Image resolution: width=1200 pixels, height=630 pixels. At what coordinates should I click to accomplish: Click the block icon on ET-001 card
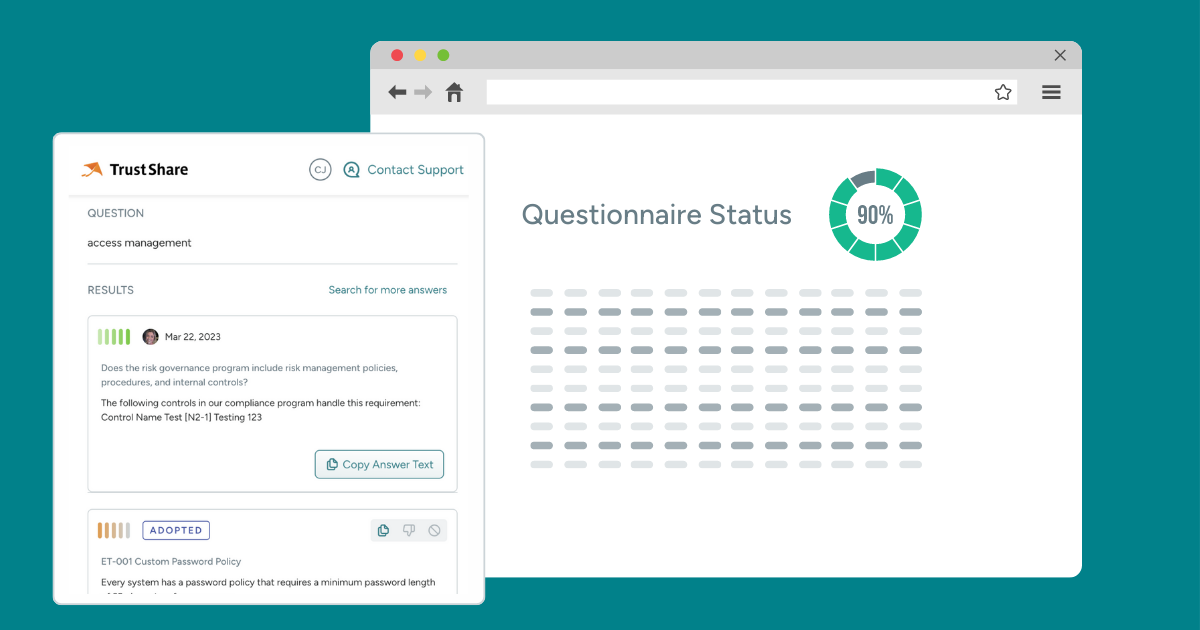(434, 530)
